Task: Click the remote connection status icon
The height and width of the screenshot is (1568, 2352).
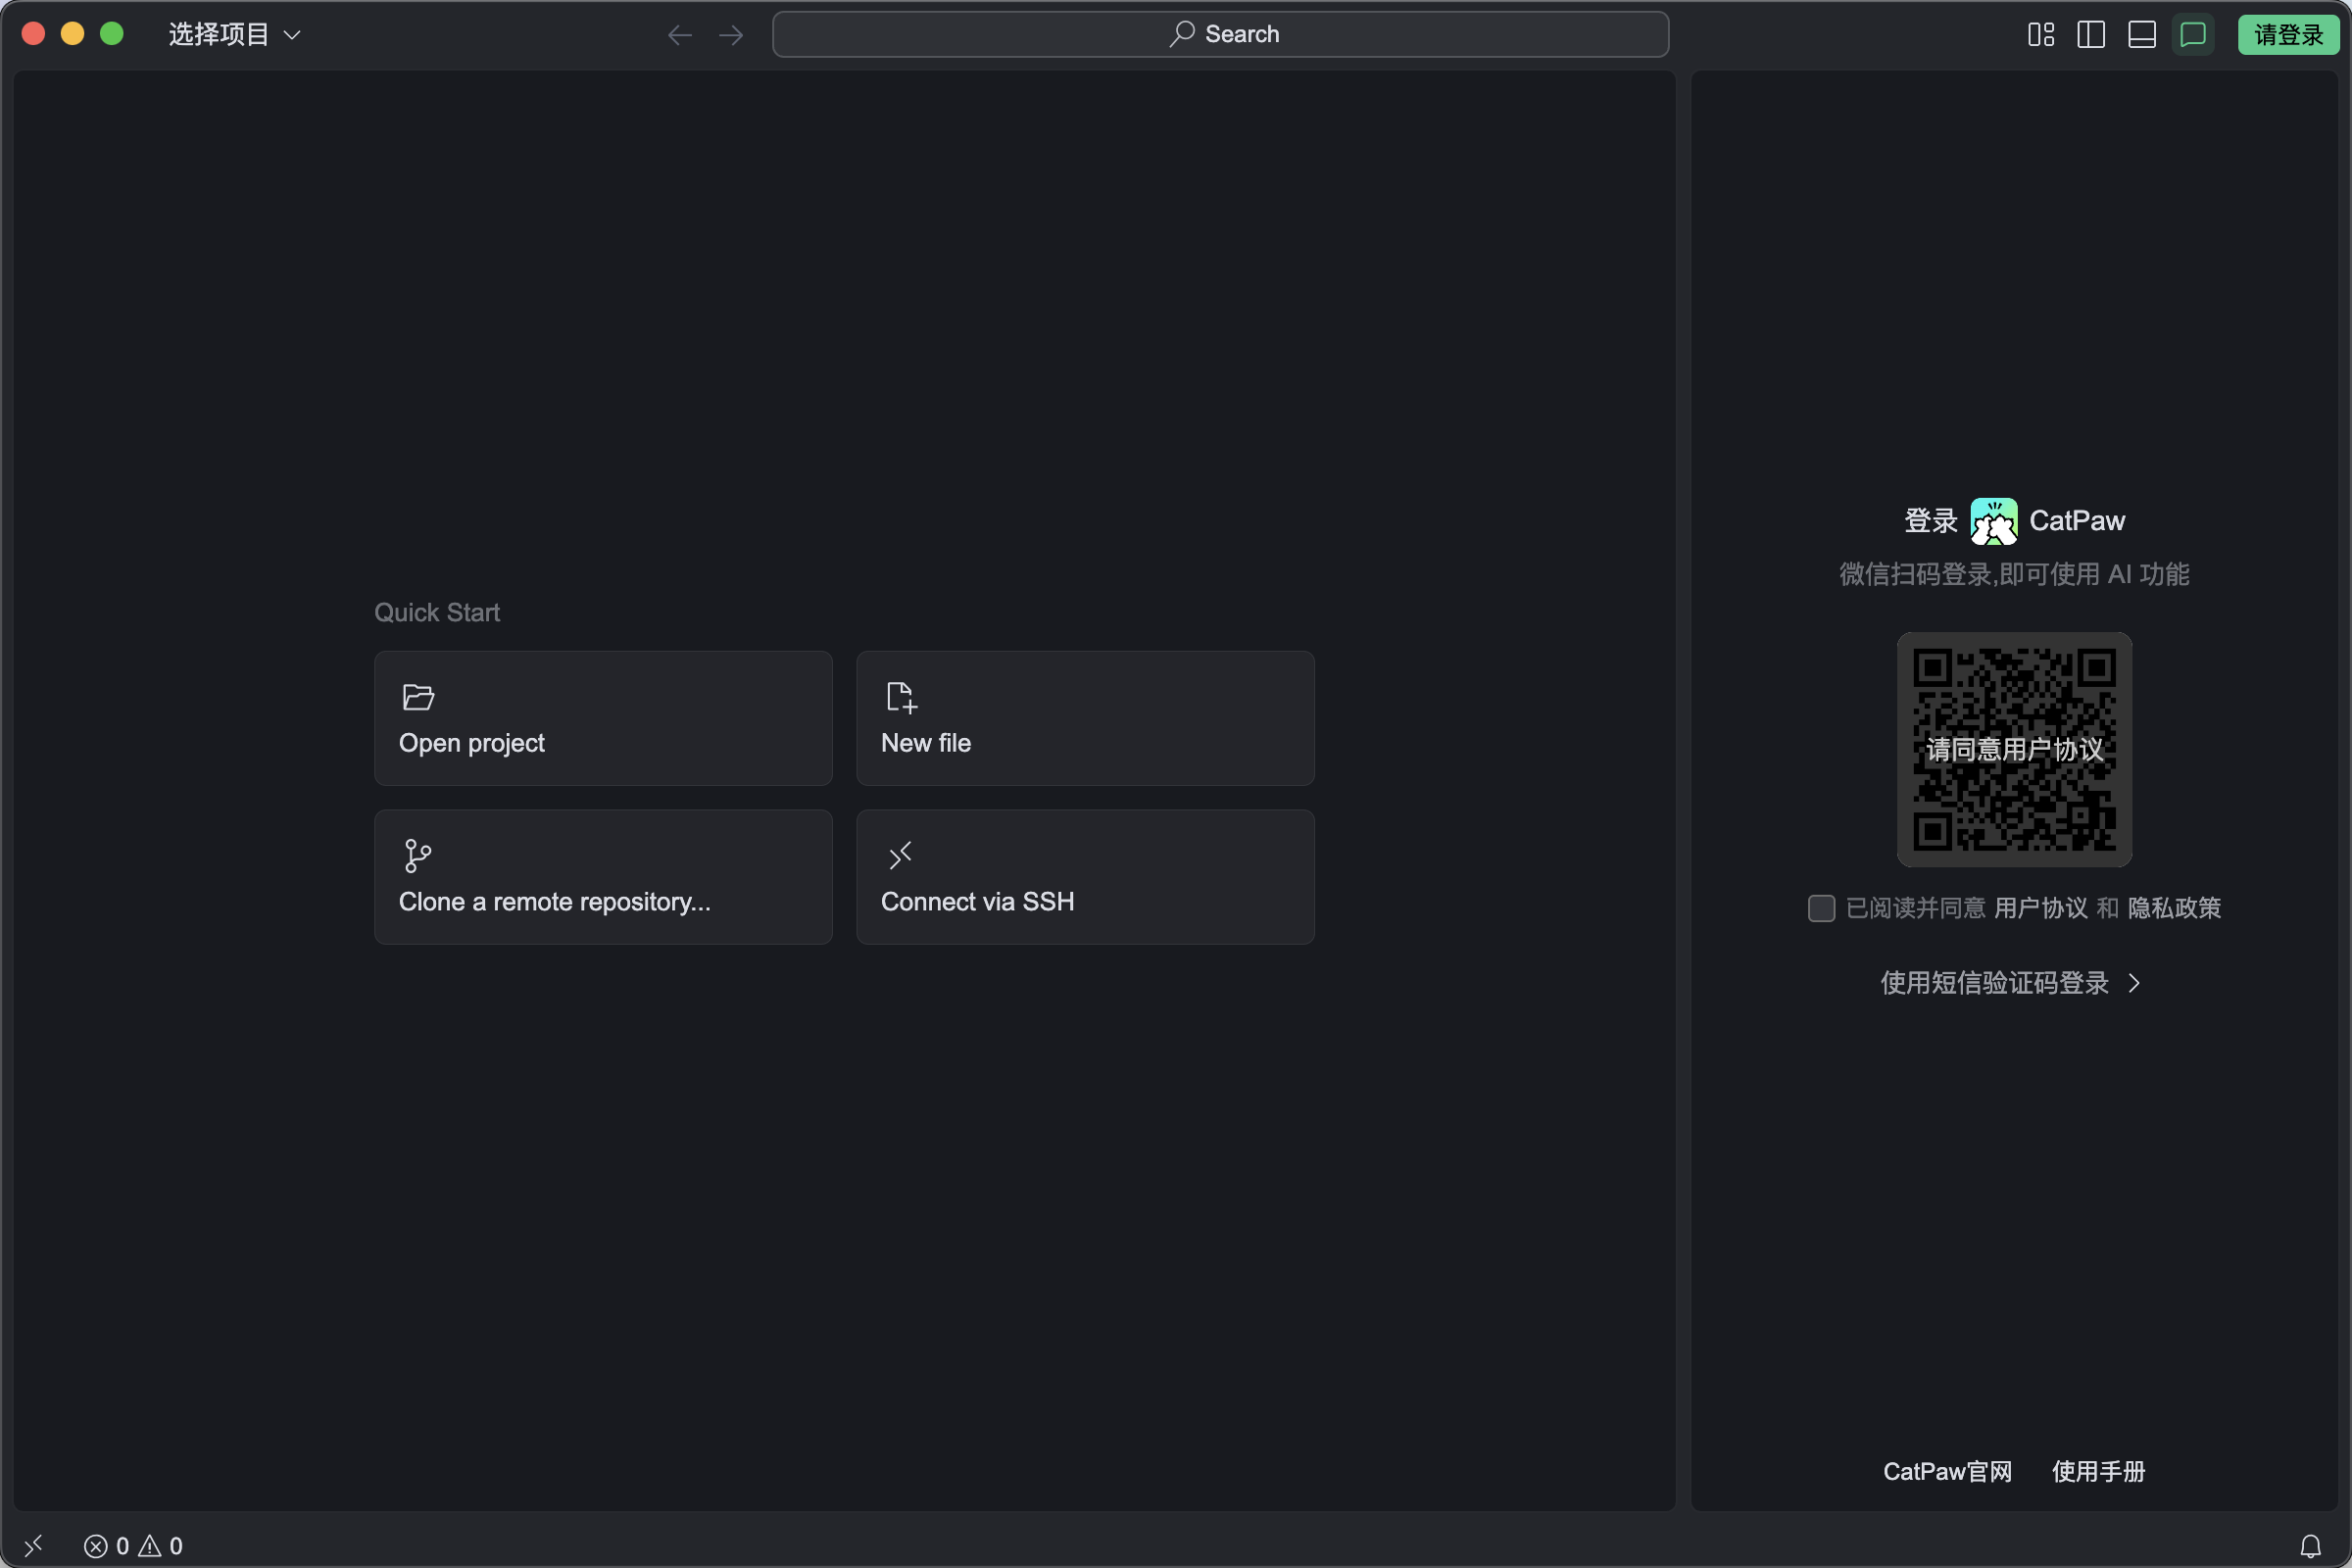Action: tap(33, 1546)
